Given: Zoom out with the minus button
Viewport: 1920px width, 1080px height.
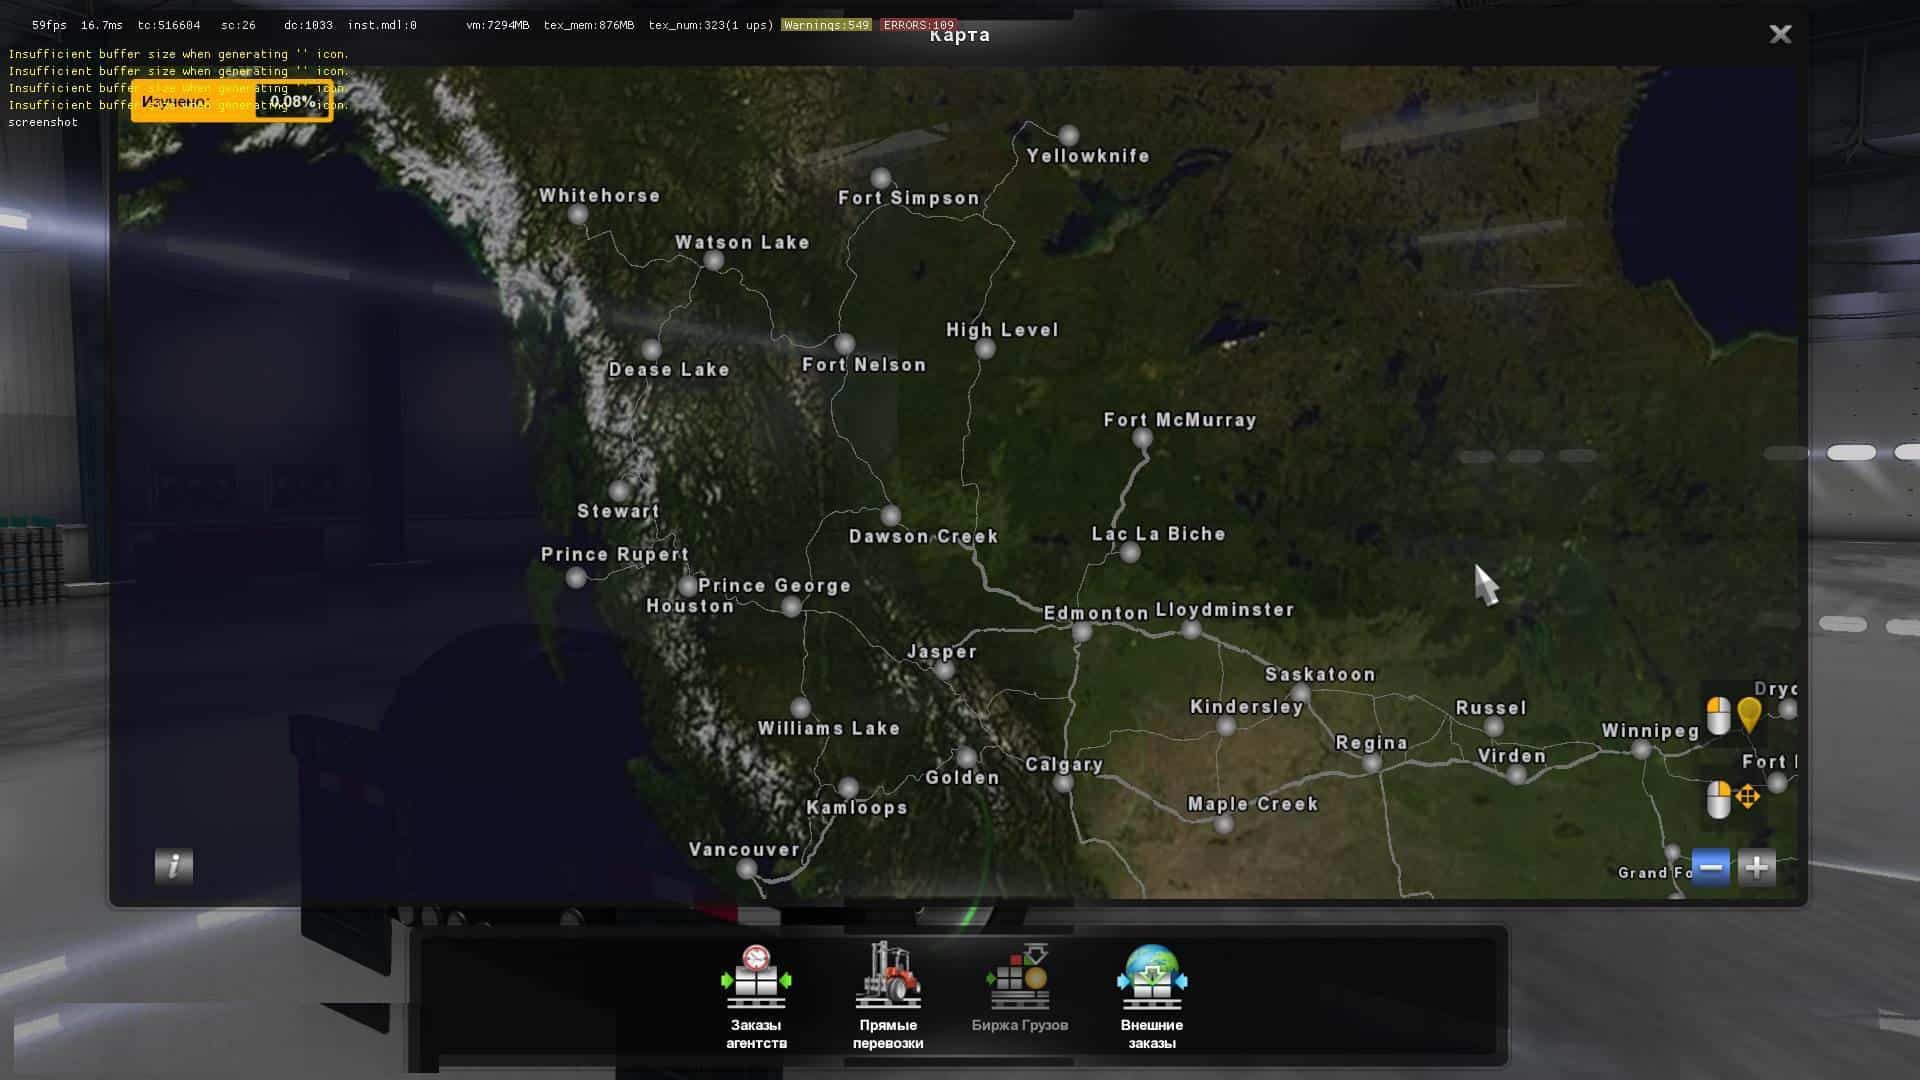Looking at the screenshot, I should pos(1711,867).
